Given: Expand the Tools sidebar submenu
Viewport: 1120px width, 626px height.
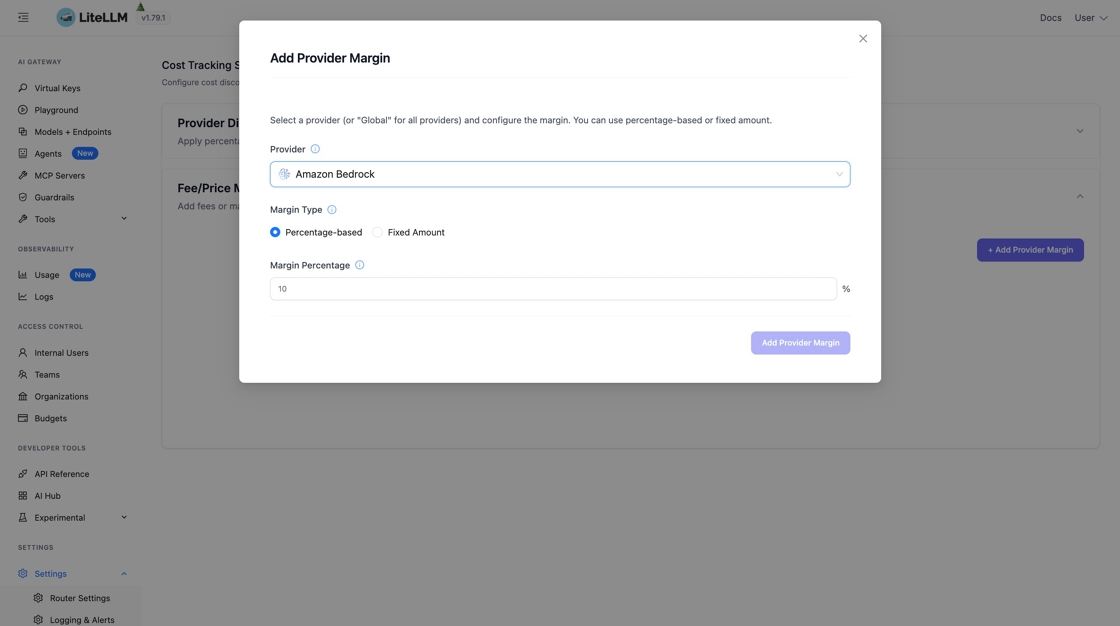Looking at the screenshot, I should pyautogui.click(x=124, y=219).
